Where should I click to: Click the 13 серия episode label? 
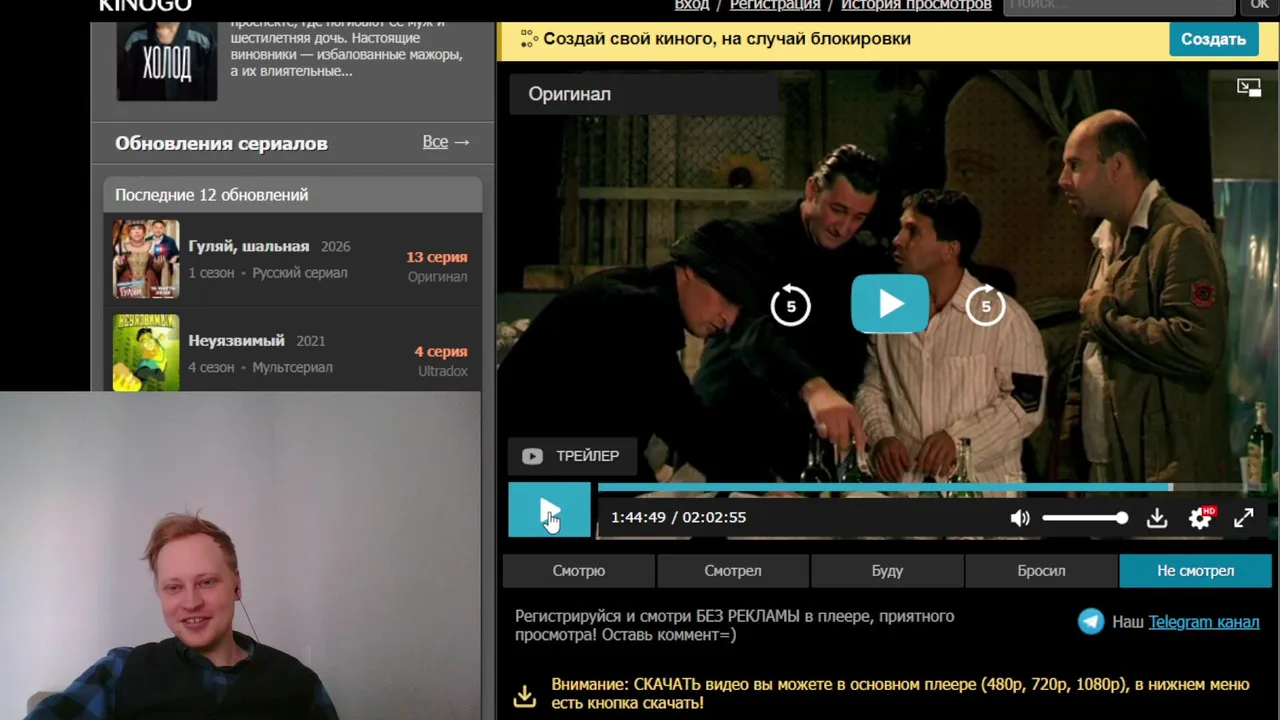tap(437, 257)
